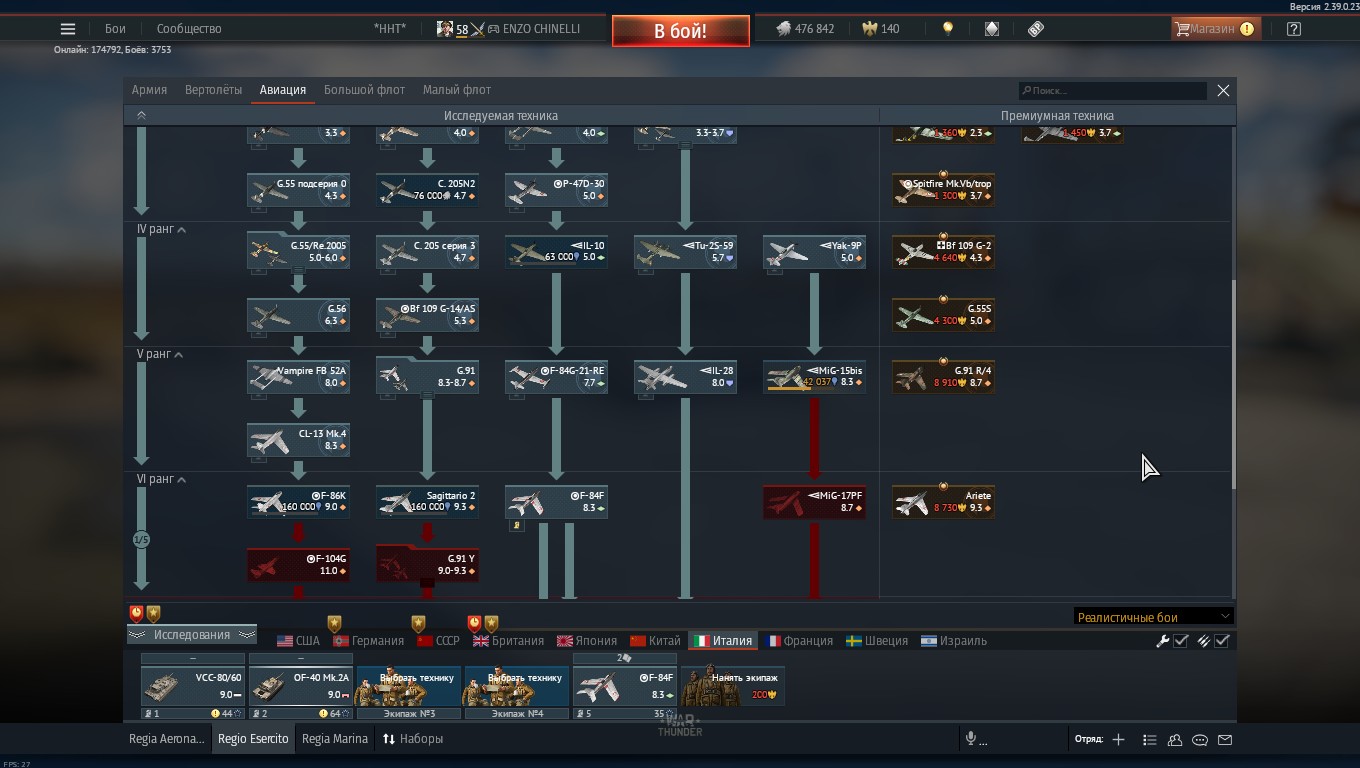Open the Реалистичные бои mode dropdown
Screen dimensions: 1360x768
coord(1153,617)
